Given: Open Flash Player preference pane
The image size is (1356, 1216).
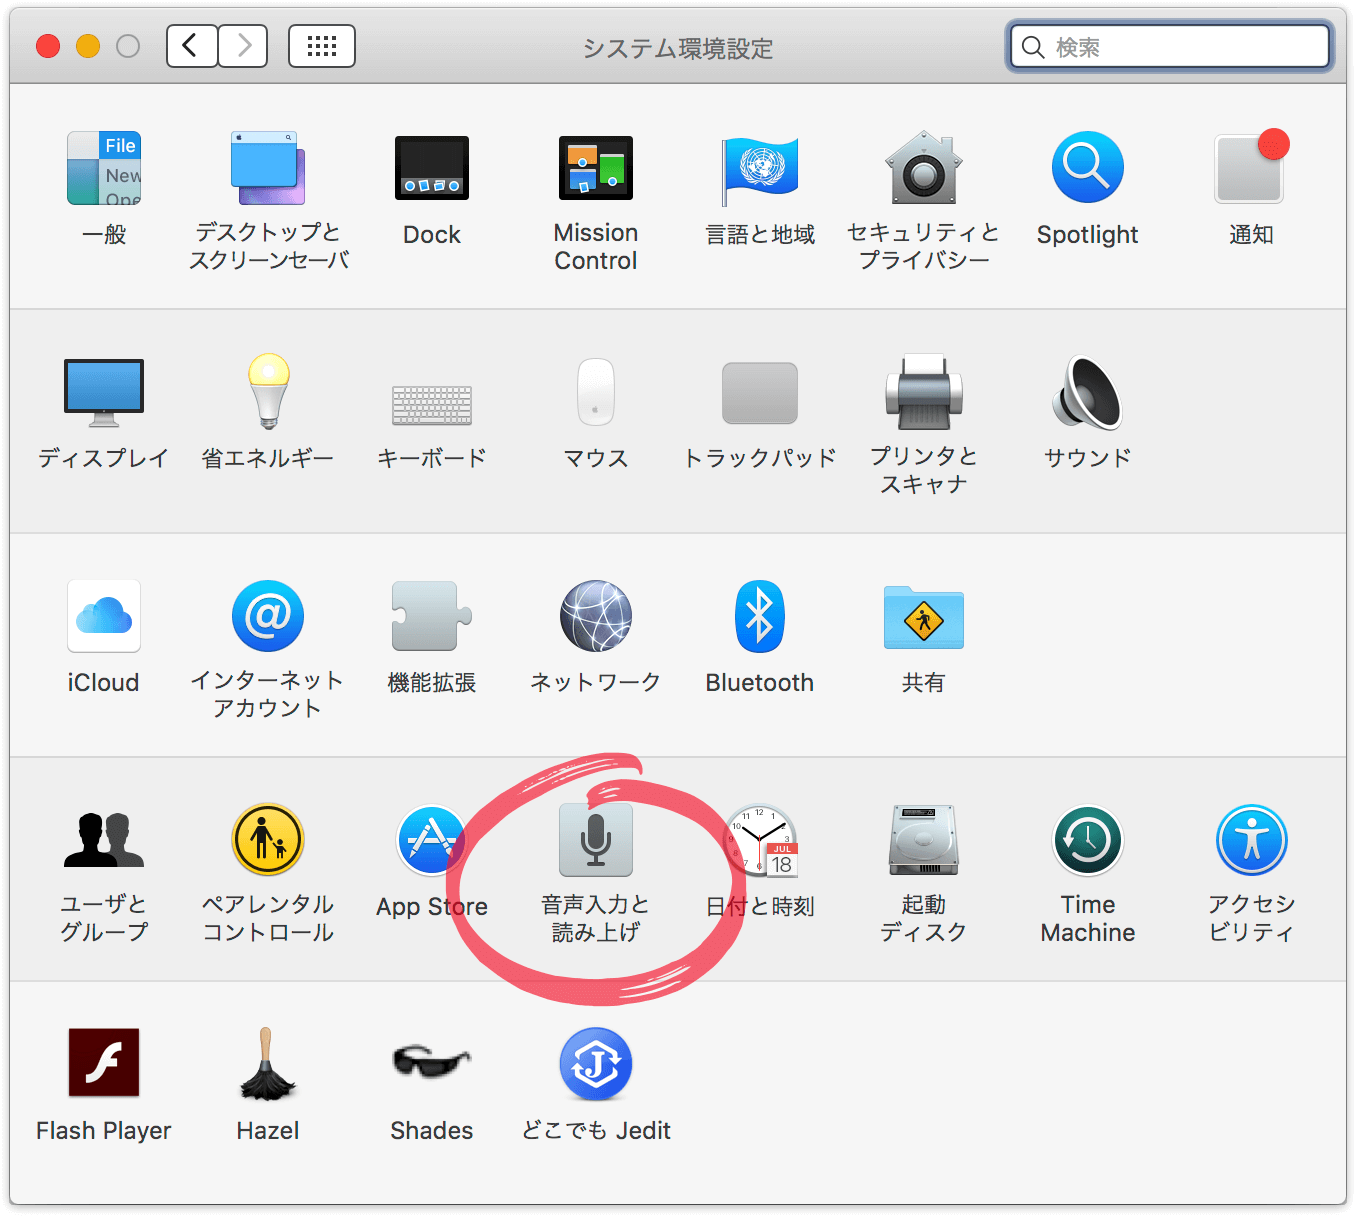Looking at the screenshot, I should tap(104, 1063).
